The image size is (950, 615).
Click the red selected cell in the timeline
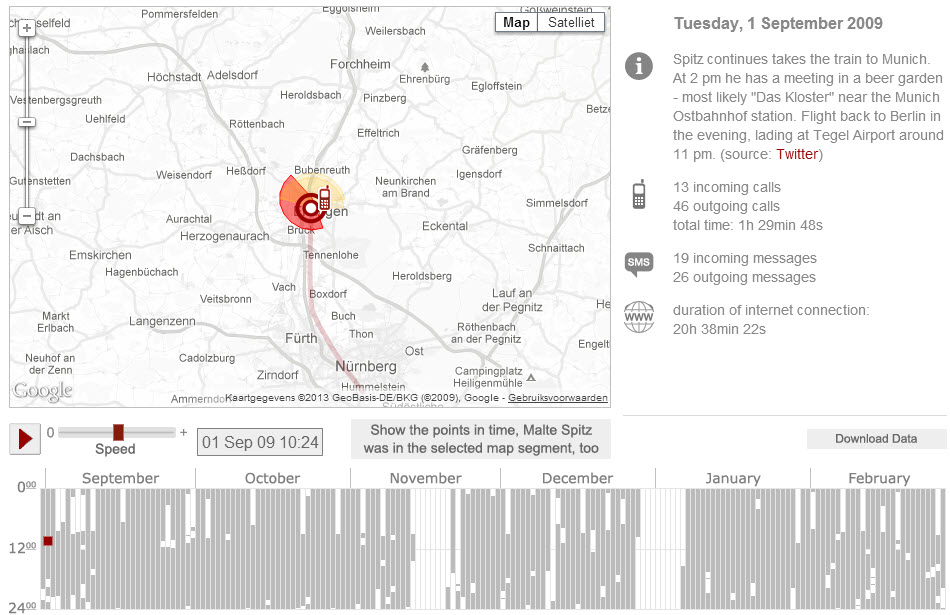click(x=48, y=541)
